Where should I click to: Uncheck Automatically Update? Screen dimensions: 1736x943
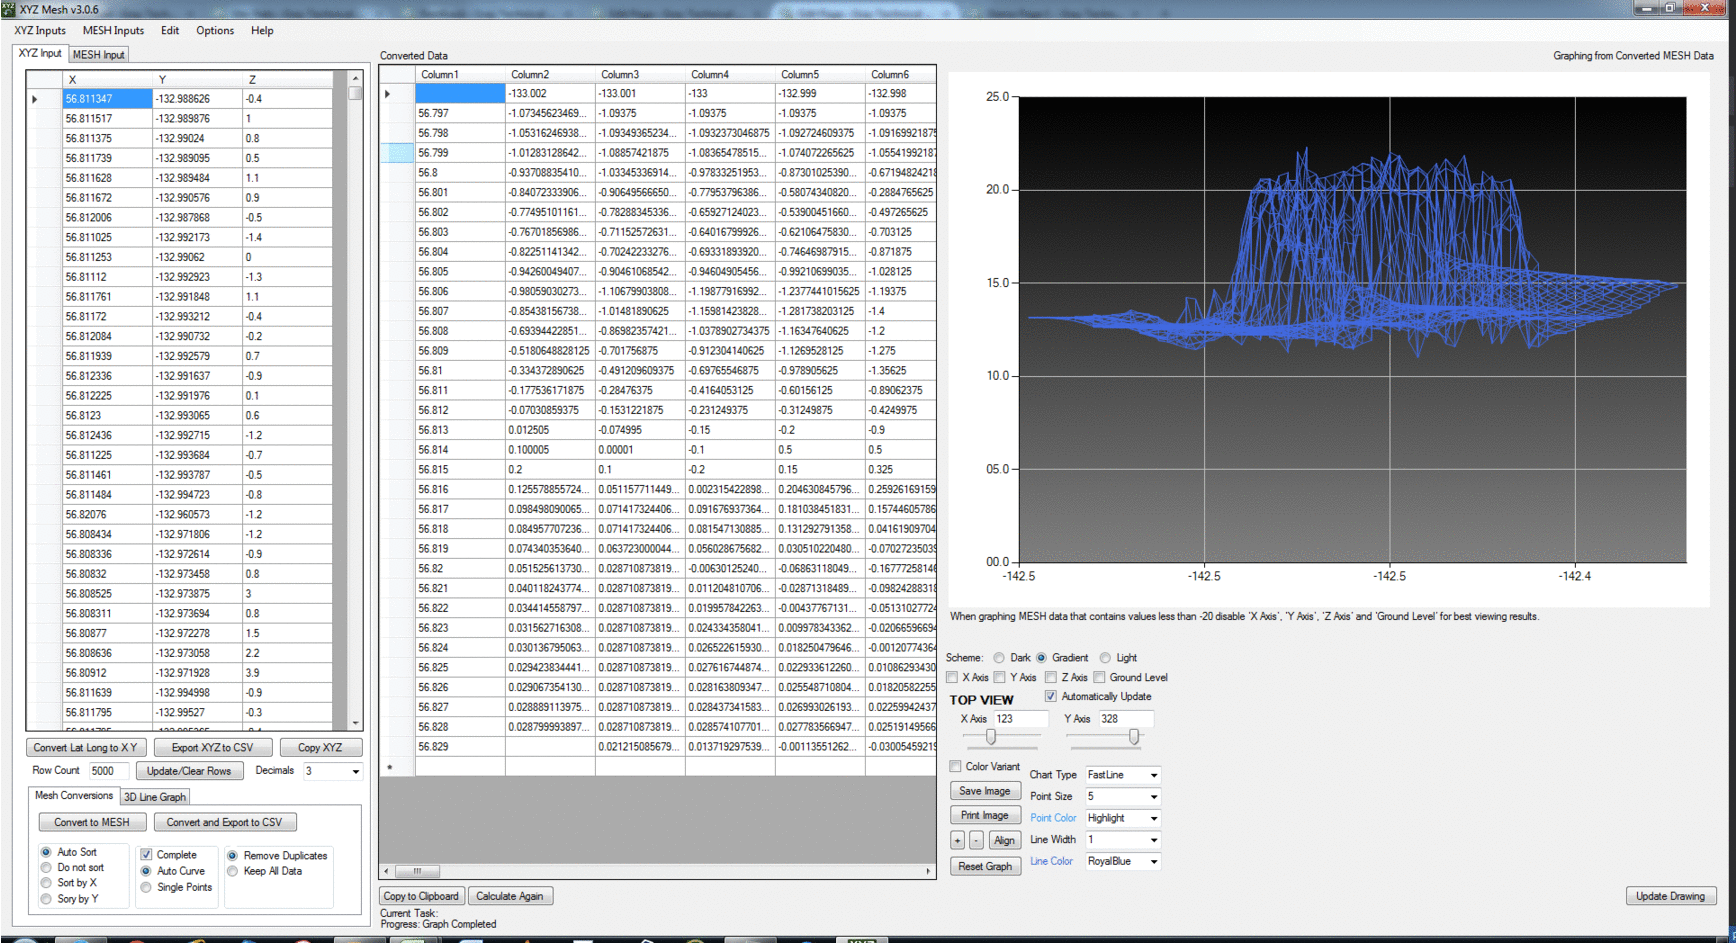tap(1051, 696)
